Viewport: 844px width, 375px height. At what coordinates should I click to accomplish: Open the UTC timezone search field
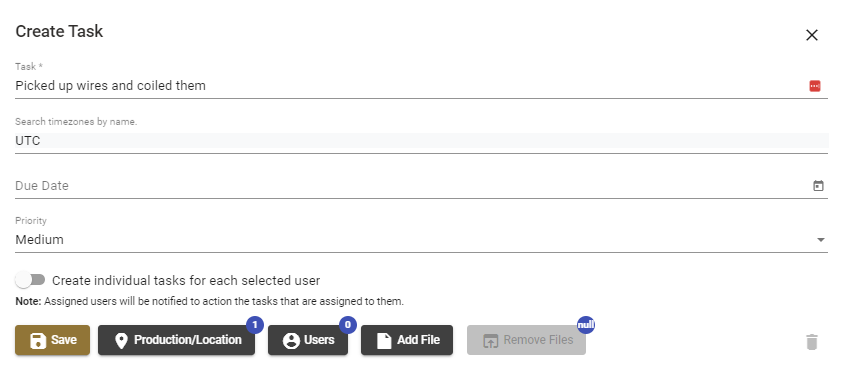click(x=421, y=141)
